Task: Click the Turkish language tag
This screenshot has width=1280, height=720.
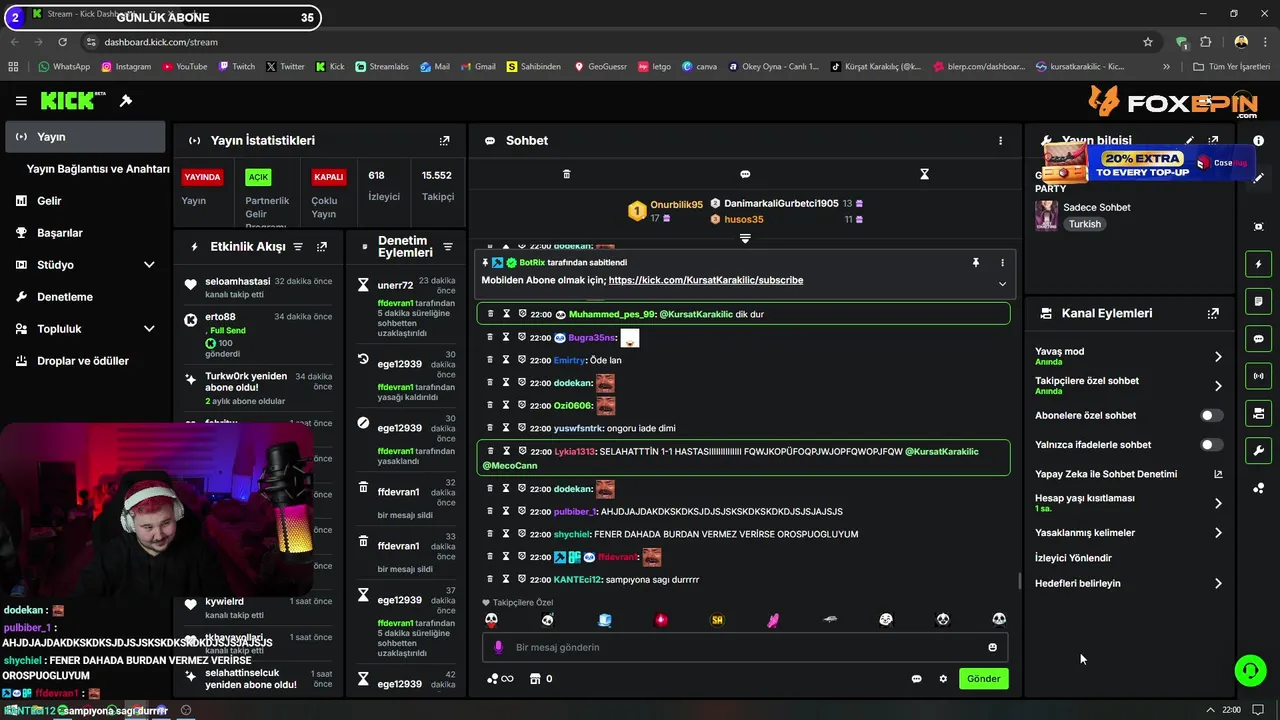Action: click(1084, 224)
